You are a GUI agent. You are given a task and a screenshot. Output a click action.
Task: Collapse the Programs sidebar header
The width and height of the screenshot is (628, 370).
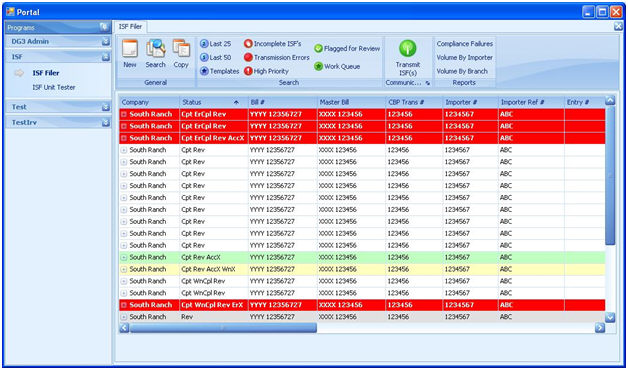tap(104, 27)
